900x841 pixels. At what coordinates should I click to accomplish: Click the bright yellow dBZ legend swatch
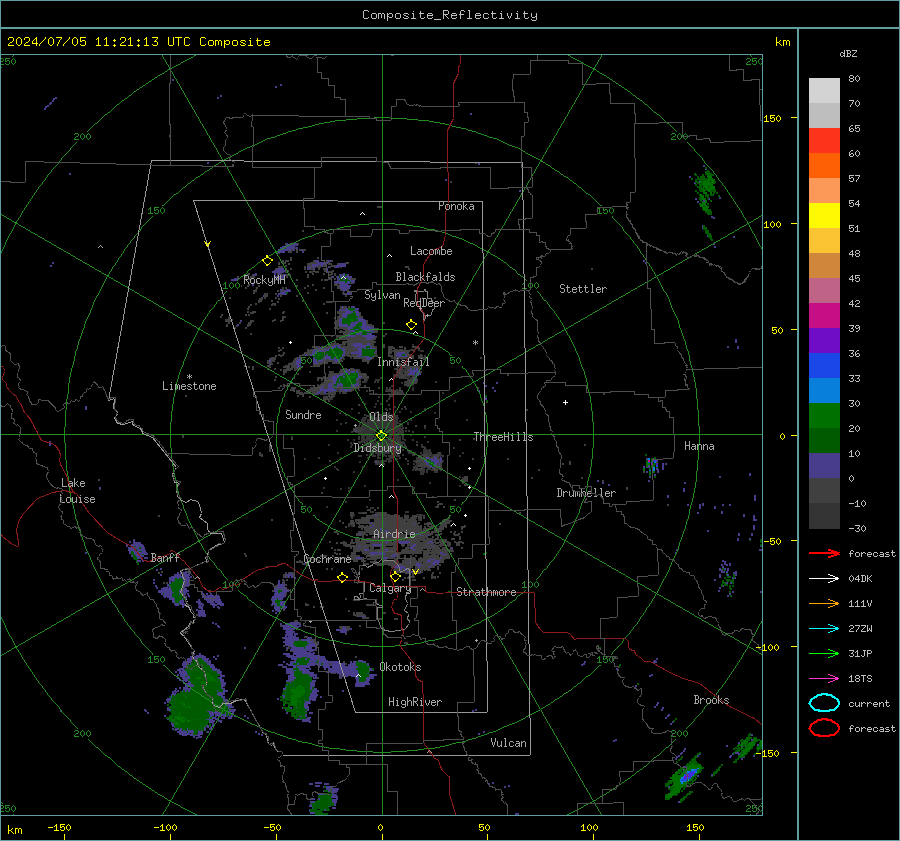(x=824, y=215)
